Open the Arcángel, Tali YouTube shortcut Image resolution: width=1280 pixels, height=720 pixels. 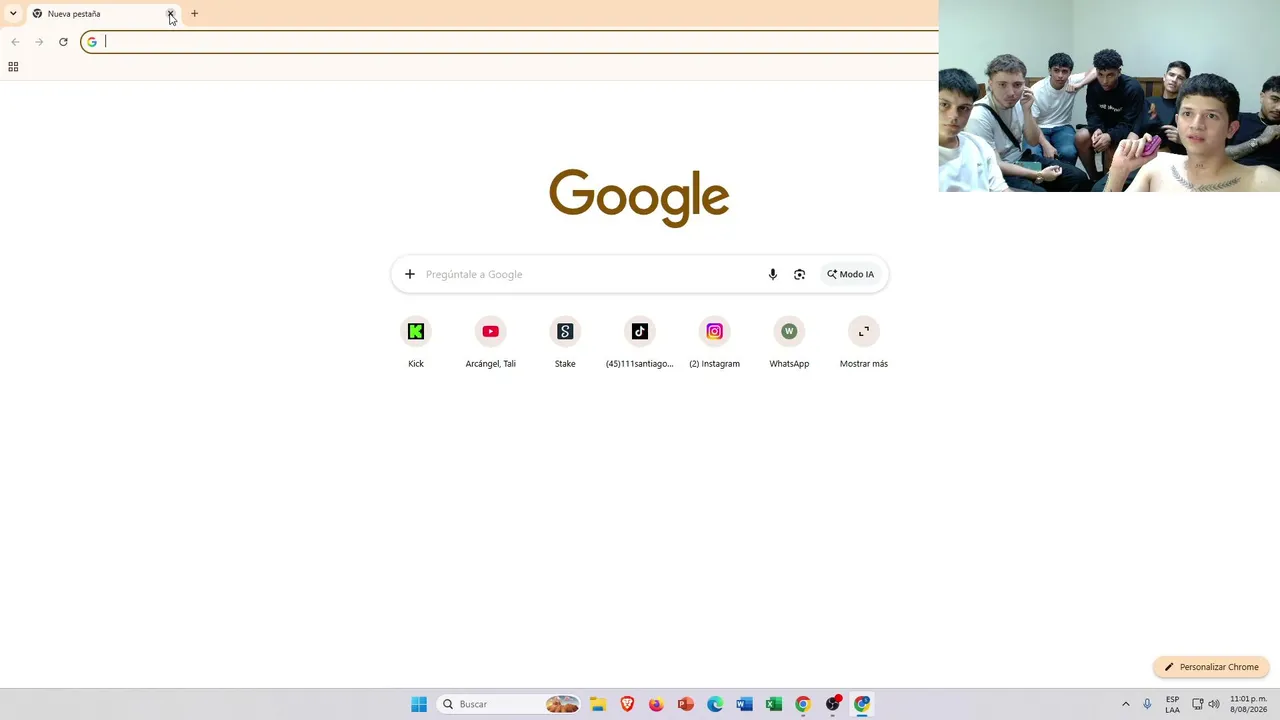pyautogui.click(x=490, y=342)
